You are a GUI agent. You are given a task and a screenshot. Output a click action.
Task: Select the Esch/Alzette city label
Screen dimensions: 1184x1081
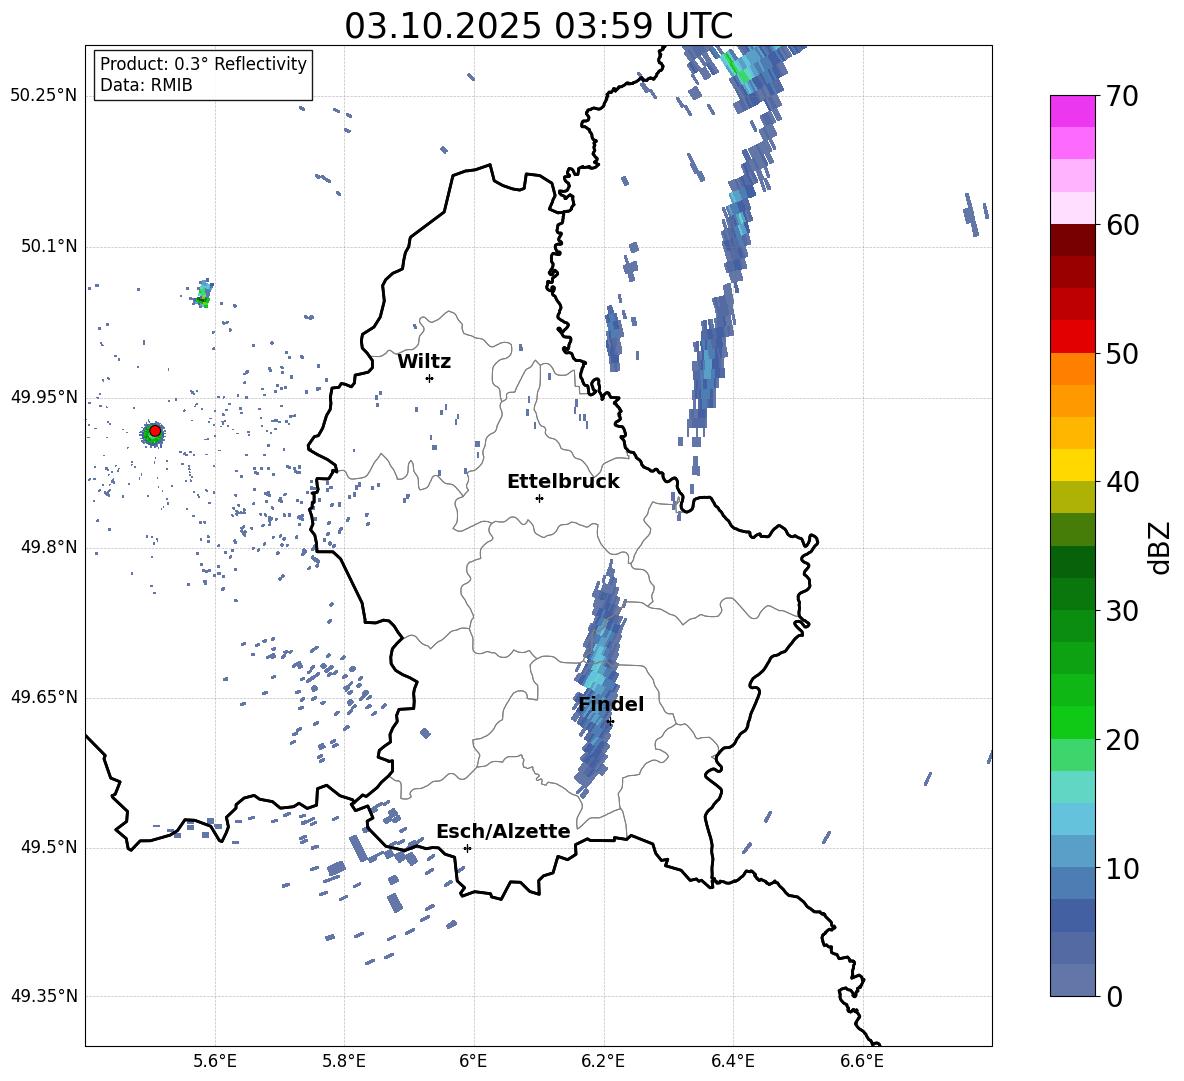click(x=503, y=831)
